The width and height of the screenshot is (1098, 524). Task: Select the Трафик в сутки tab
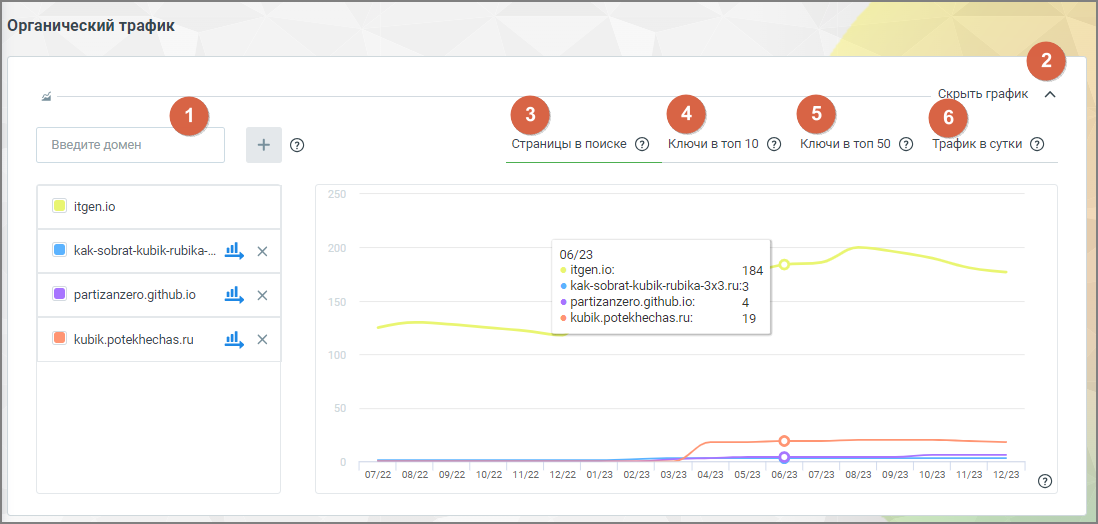click(977, 144)
